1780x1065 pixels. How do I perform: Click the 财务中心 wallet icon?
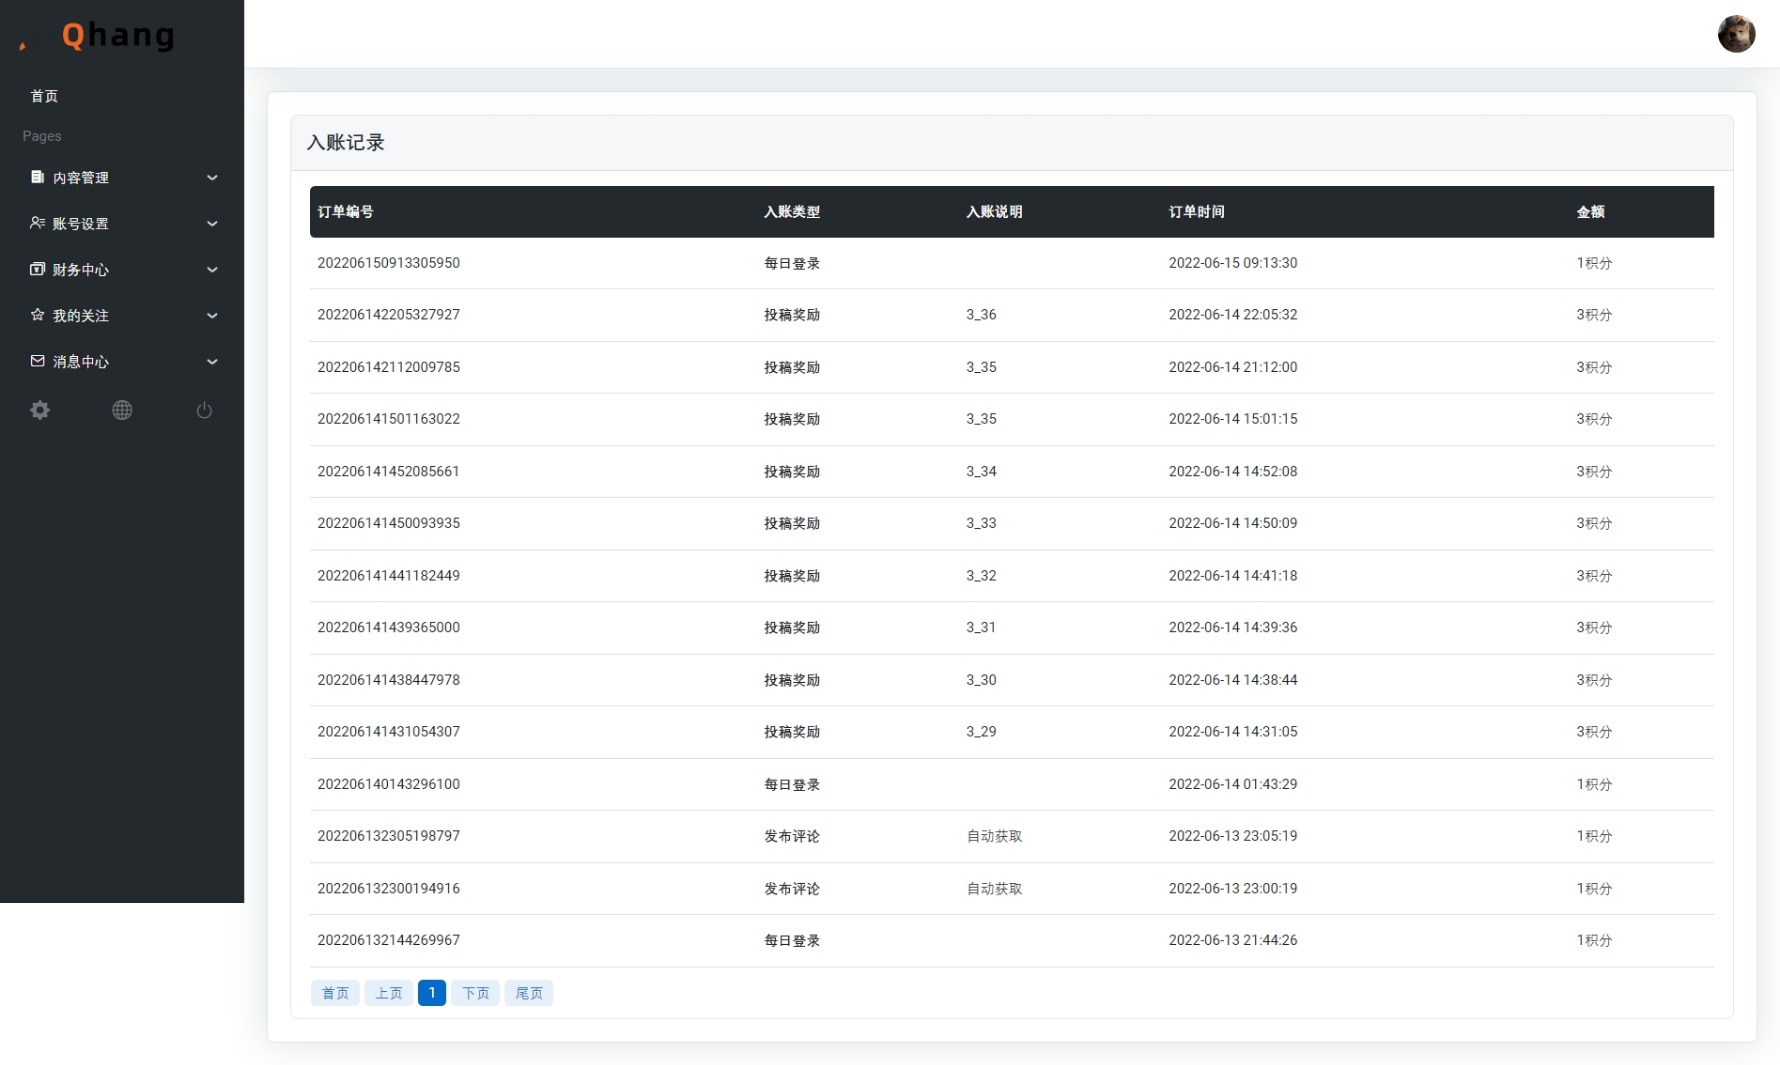37,269
